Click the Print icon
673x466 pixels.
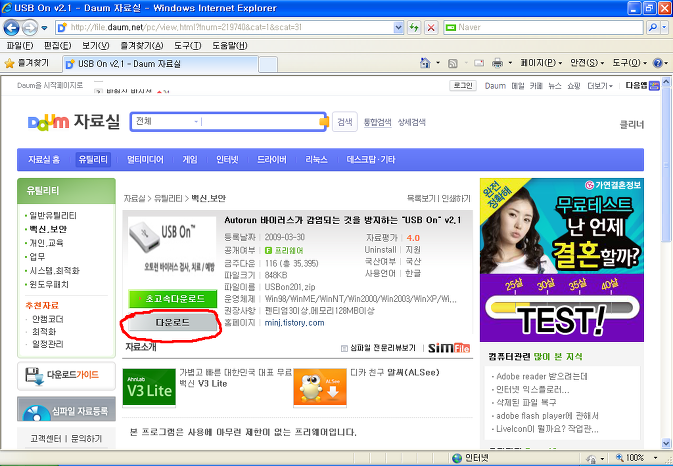(497, 63)
